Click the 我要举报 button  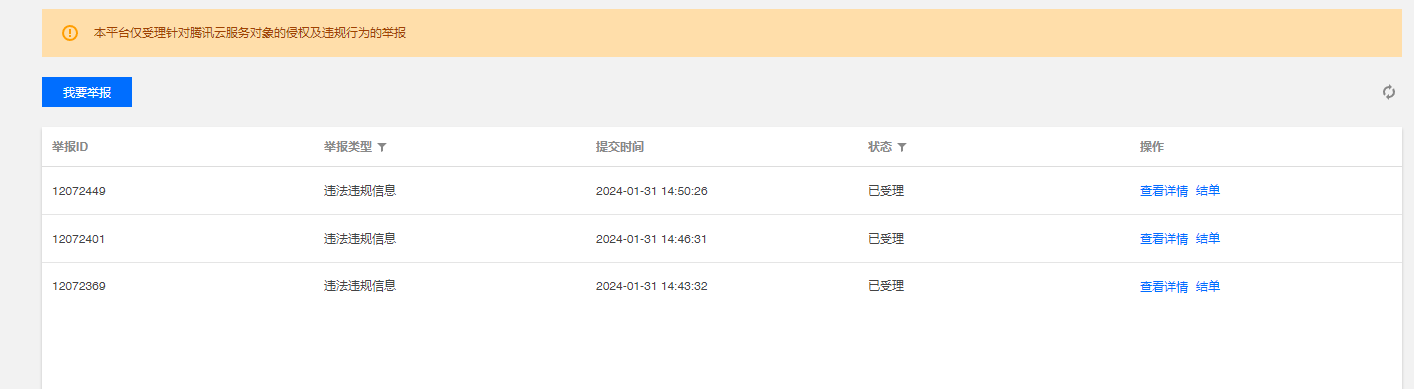pyautogui.click(x=87, y=92)
